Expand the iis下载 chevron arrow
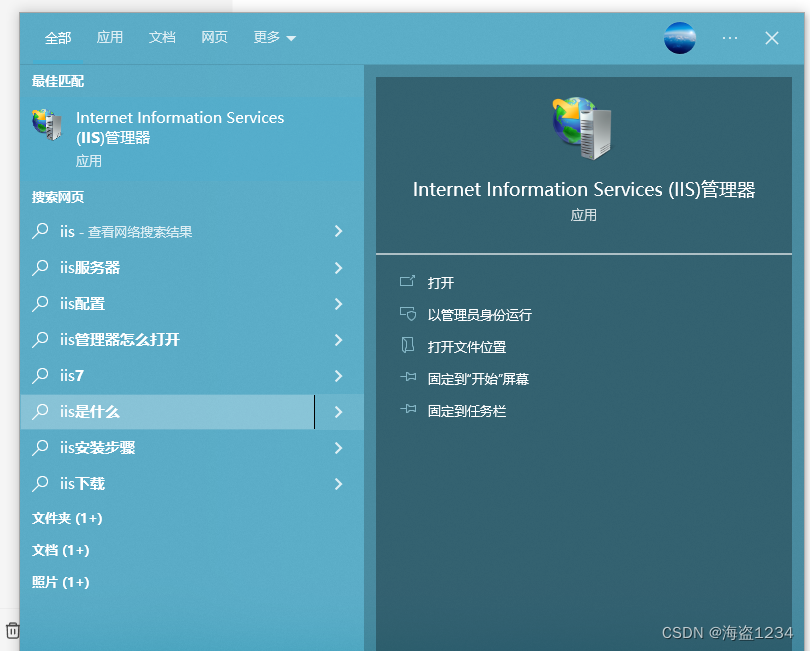Viewport: 810px width, 651px height. [x=338, y=484]
